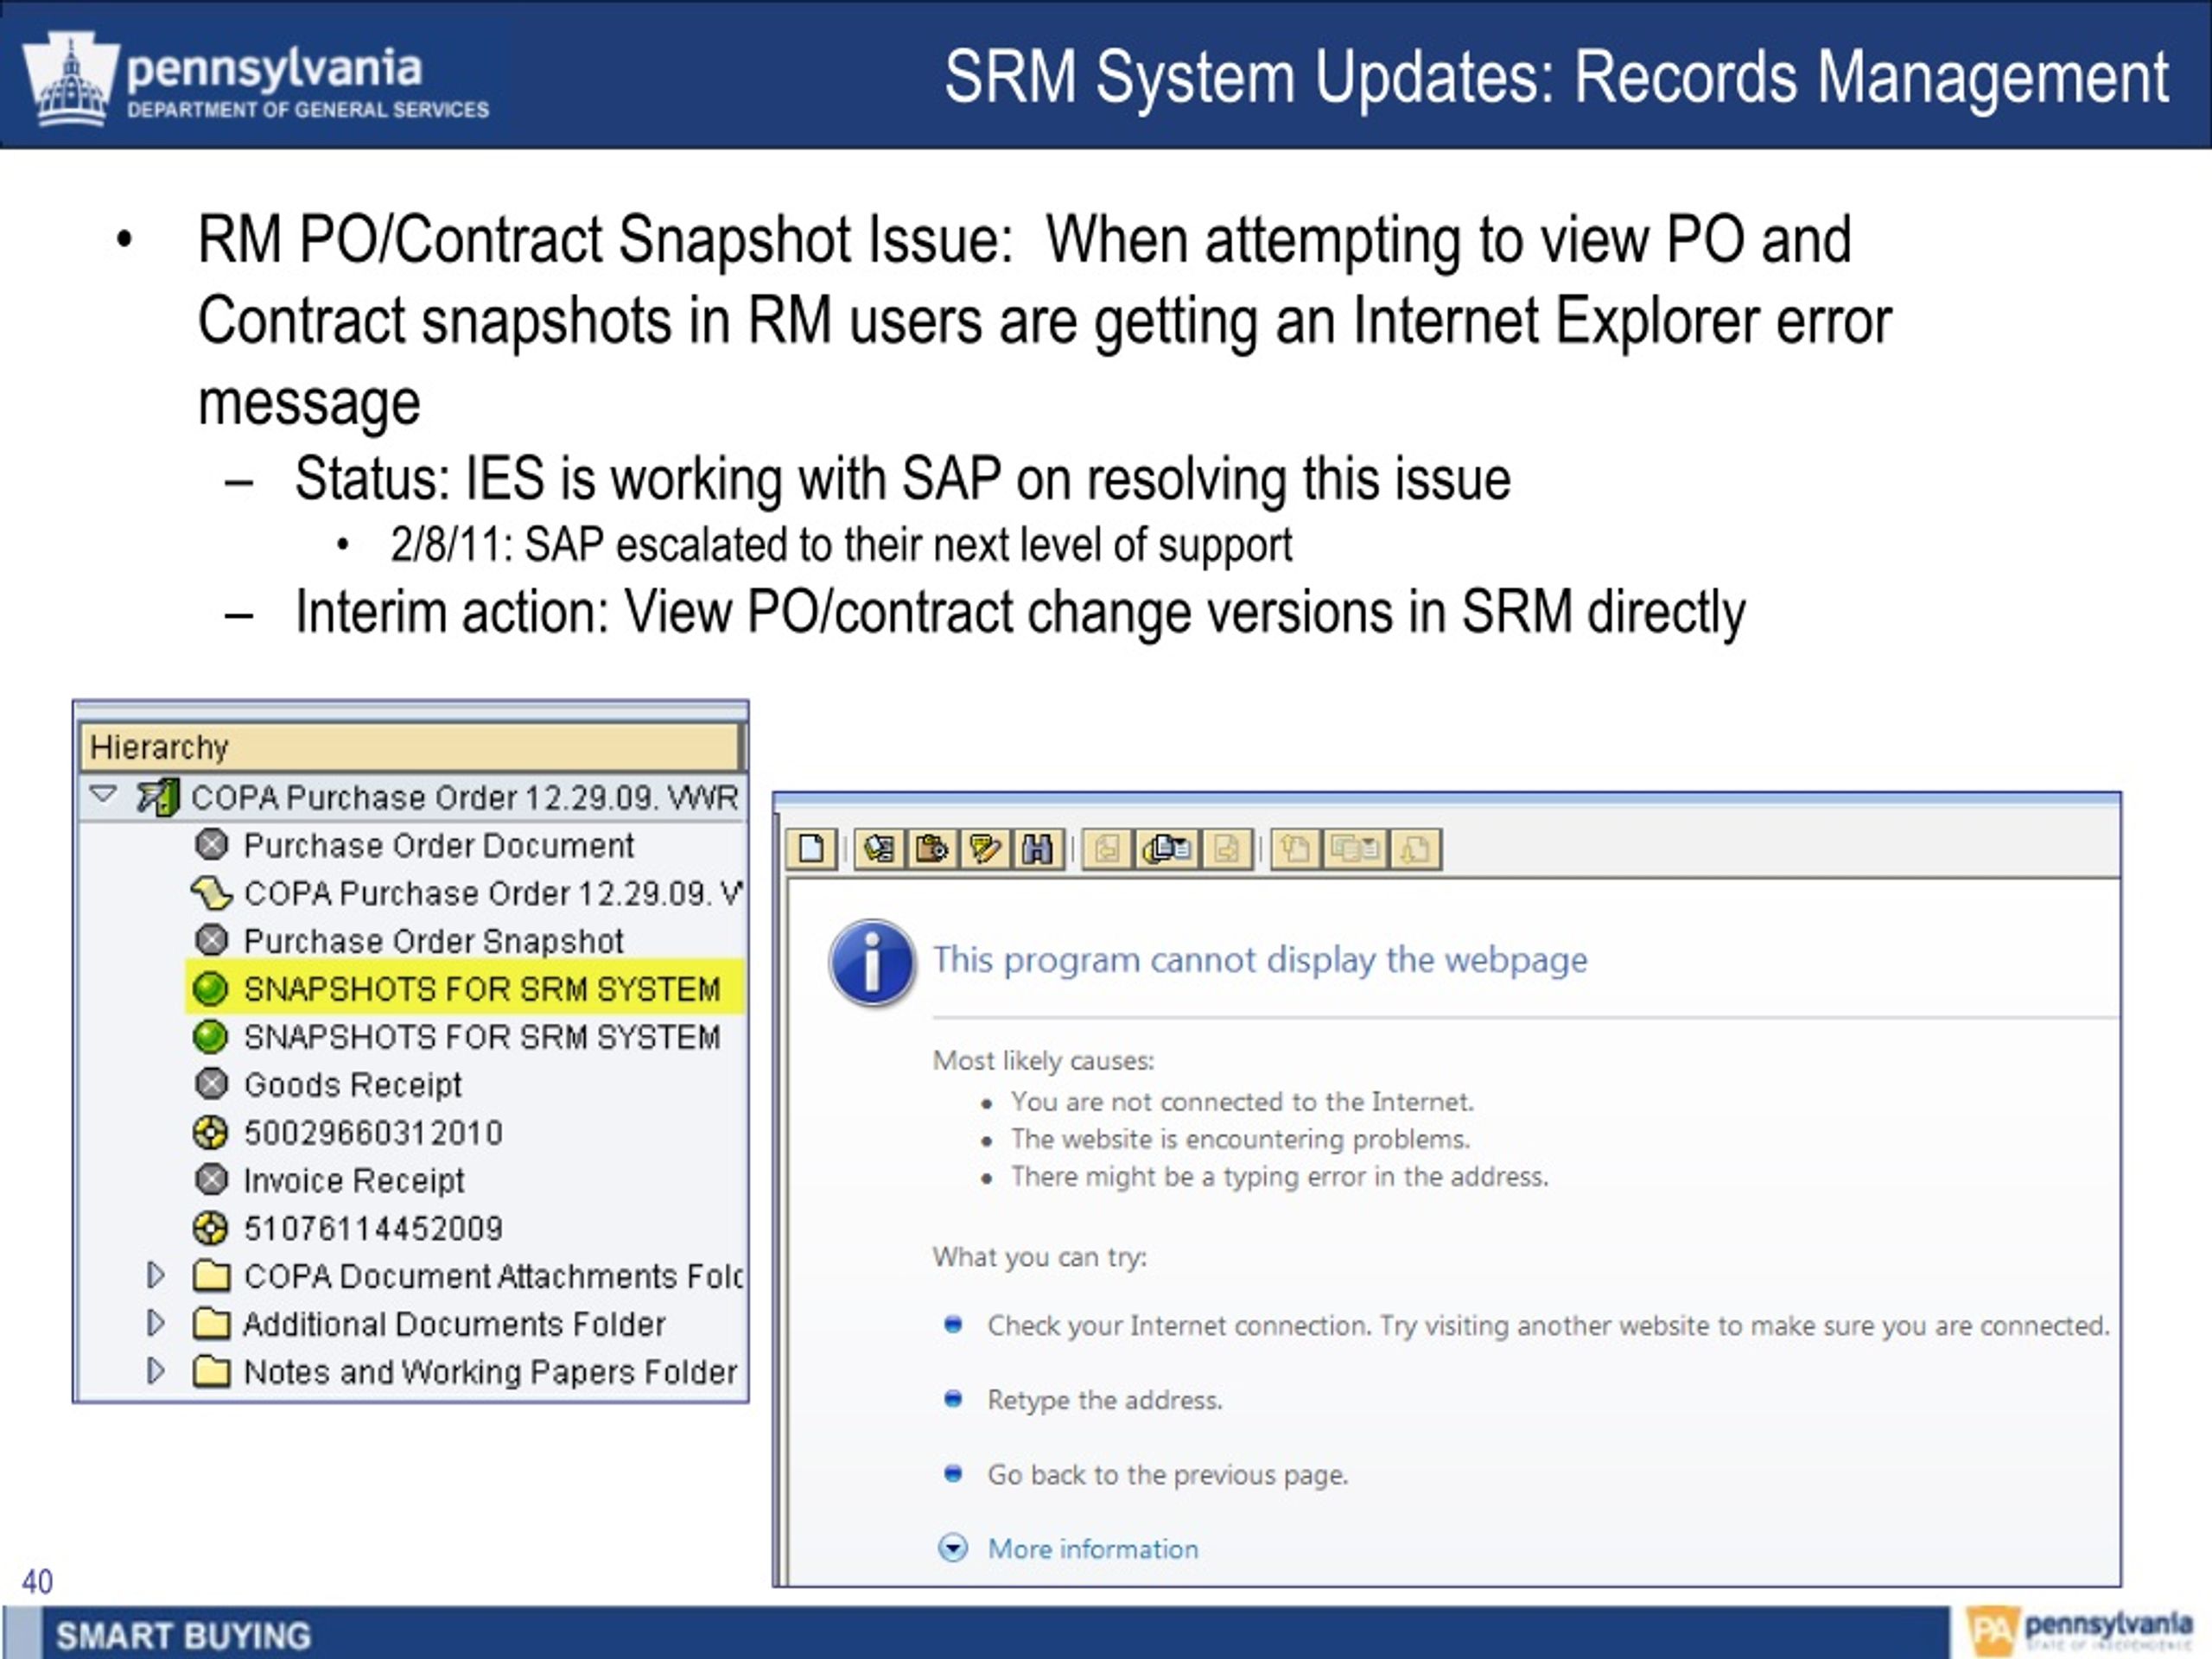Image resolution: width=2212 pixels, height=1659 pixels.
Task: Click the root record icon beside COPA Purchase Order VWR
Action: click(158, 797)
